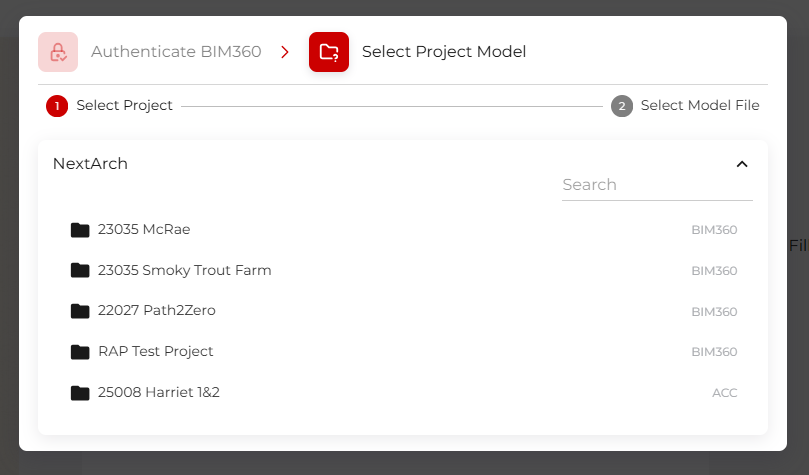Click the red chevron between wizard steps
The width and height of the screenshot is (809, 475).
[x=285, y=52]
